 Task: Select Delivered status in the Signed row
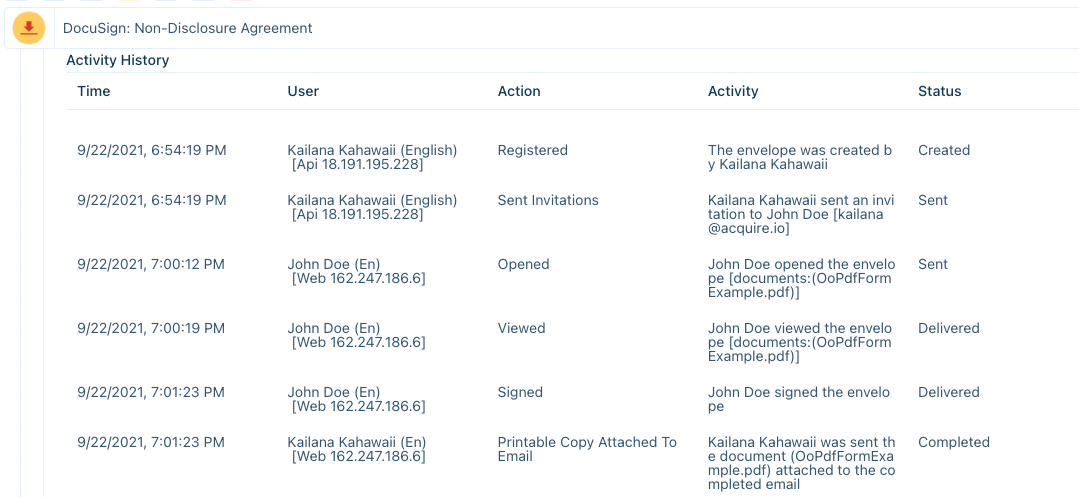click(948, 392)
